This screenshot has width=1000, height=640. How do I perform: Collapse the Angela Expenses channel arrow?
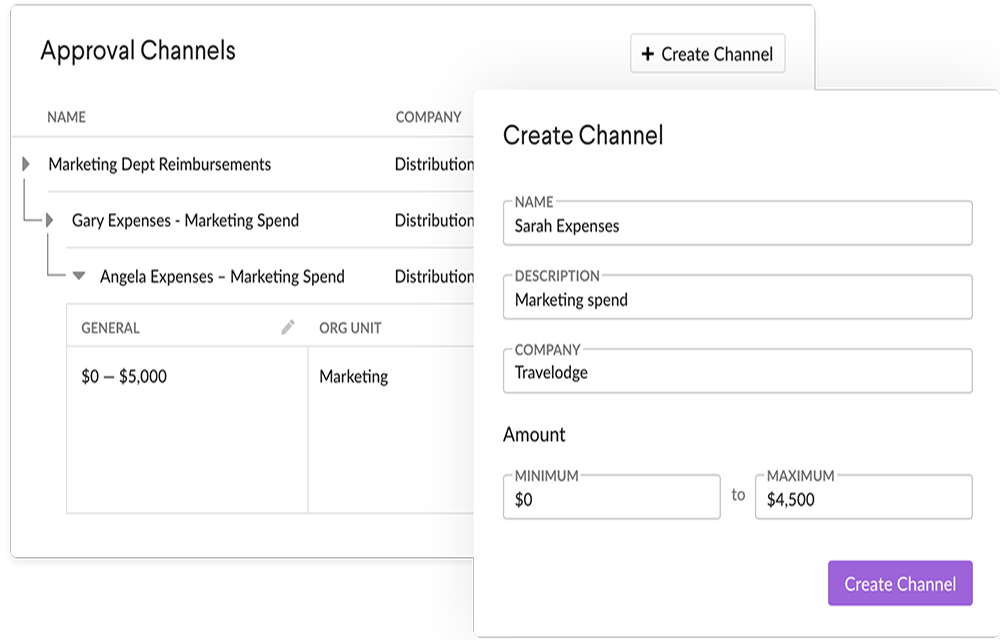[79, 276]
